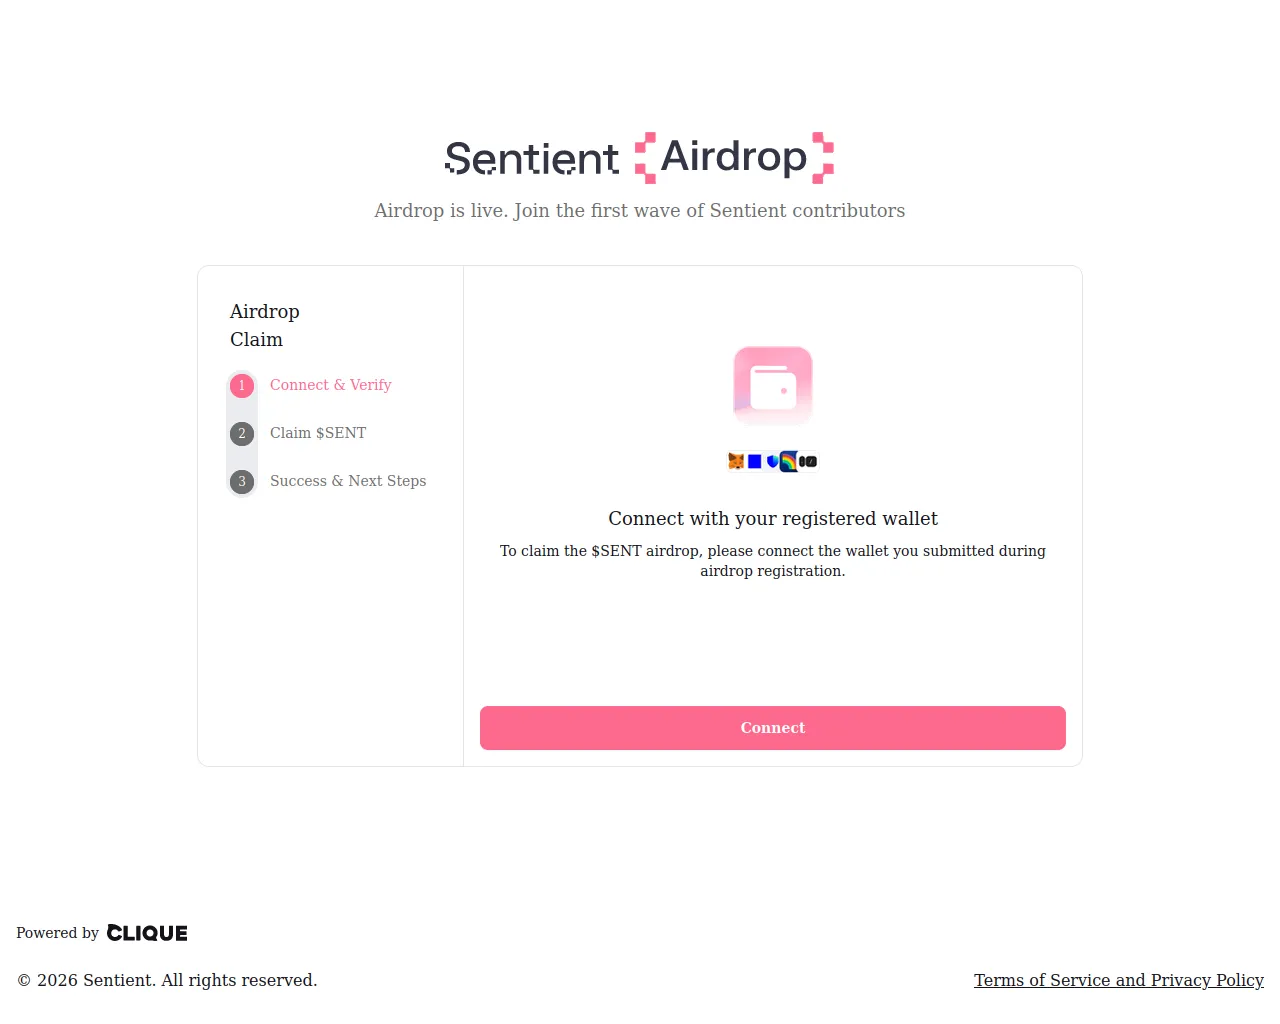Click the MetaMask fox wallet icon
Viewport: 1280px width, 1024px height.
point(736,461)
